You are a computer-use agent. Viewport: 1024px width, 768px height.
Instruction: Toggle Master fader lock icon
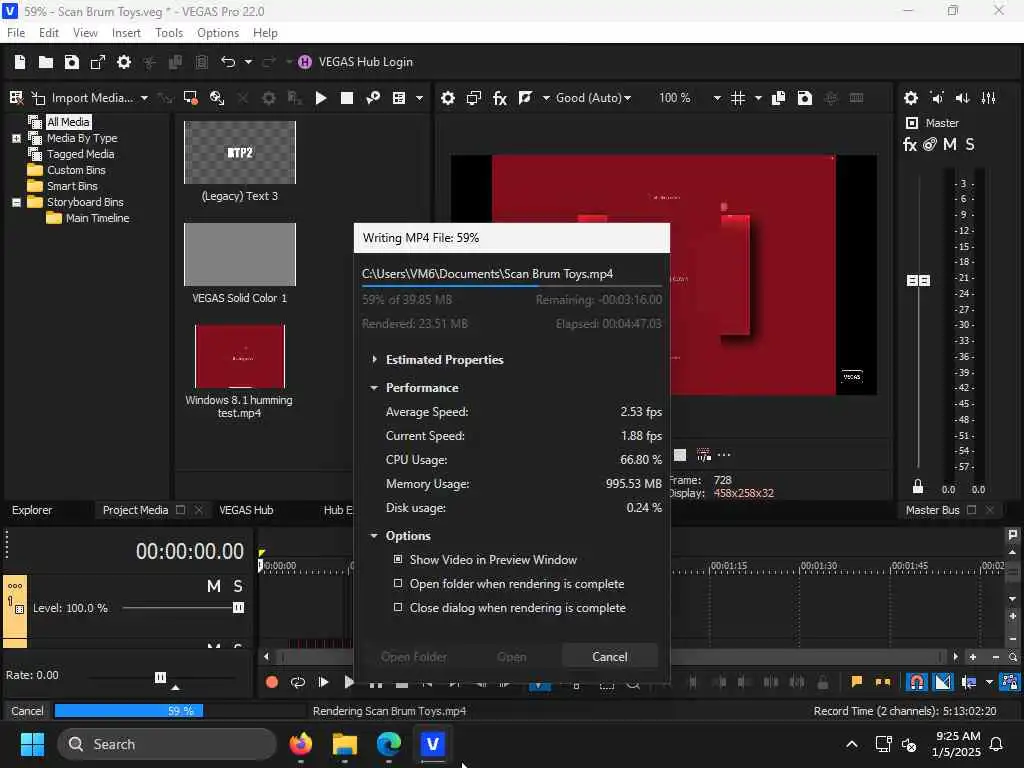(918, 486)
